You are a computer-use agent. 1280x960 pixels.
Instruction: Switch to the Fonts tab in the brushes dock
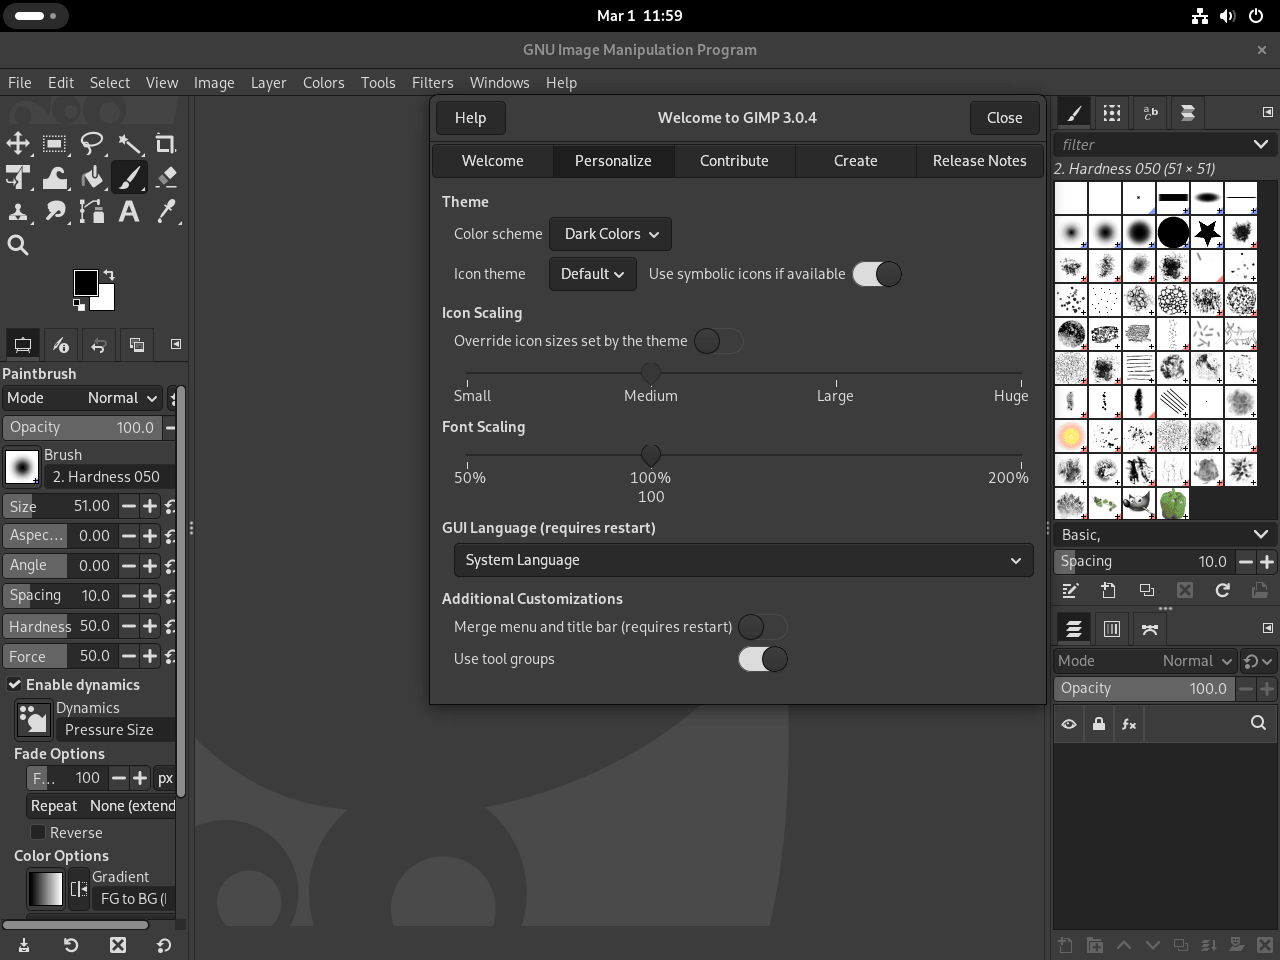coord(1149,113)
